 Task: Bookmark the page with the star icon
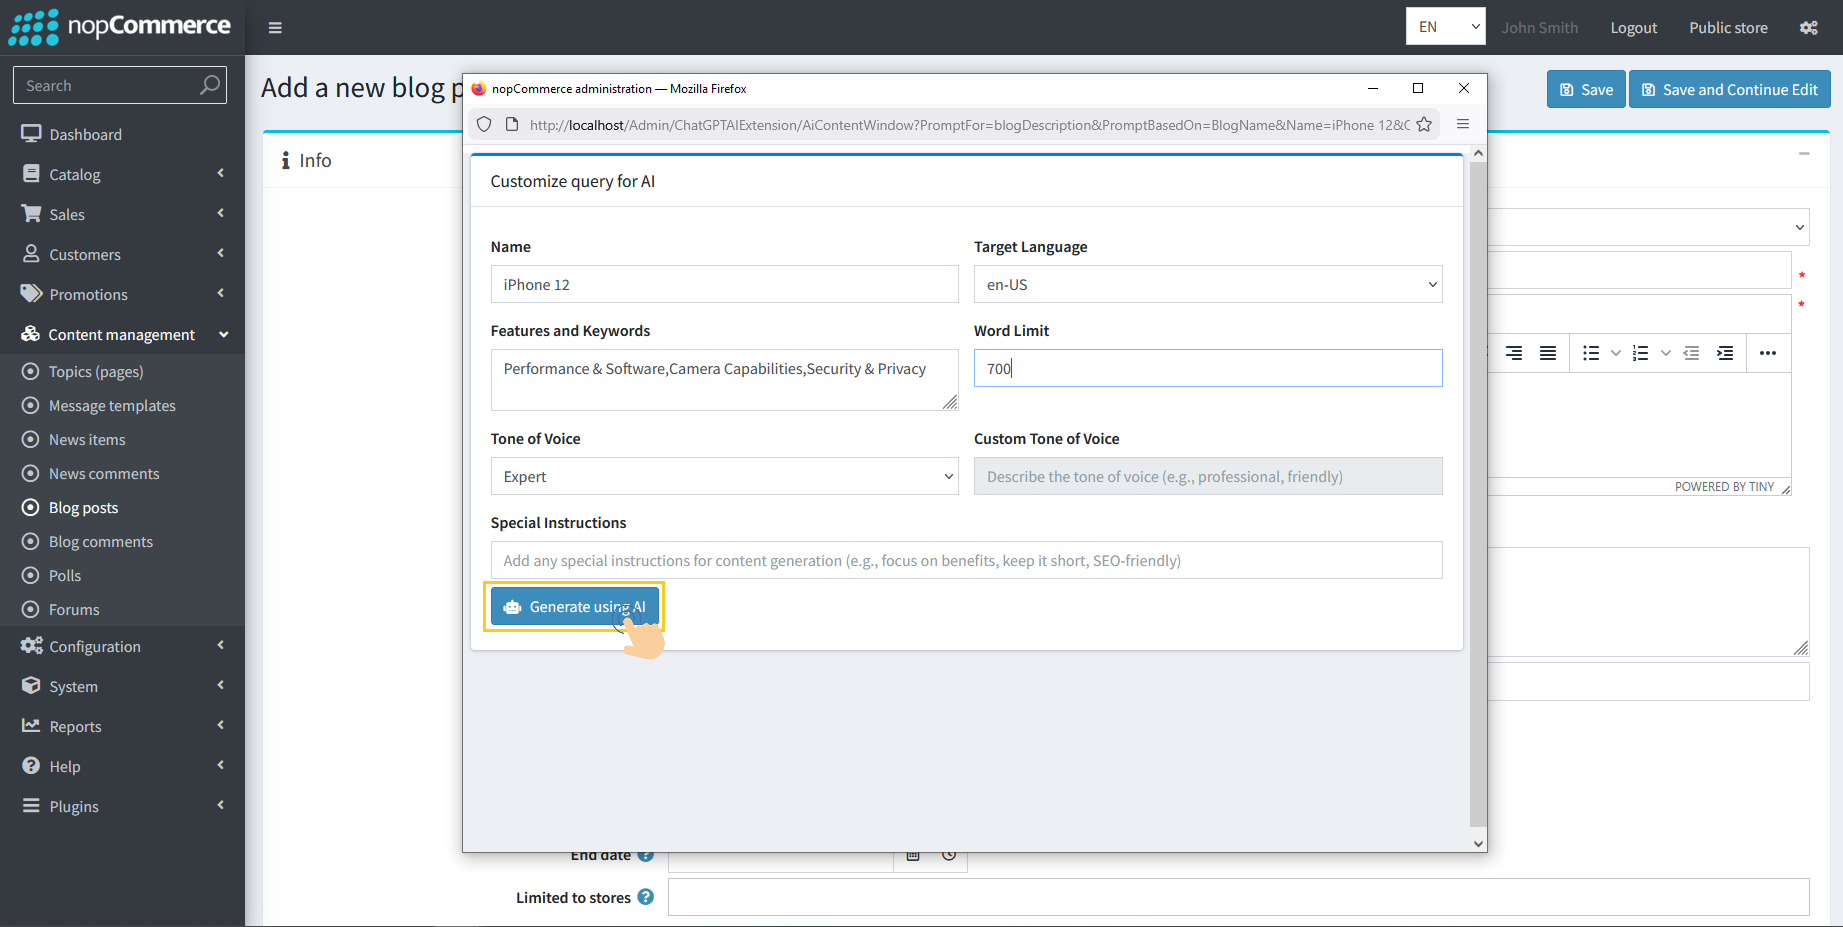click(1424, 124)
